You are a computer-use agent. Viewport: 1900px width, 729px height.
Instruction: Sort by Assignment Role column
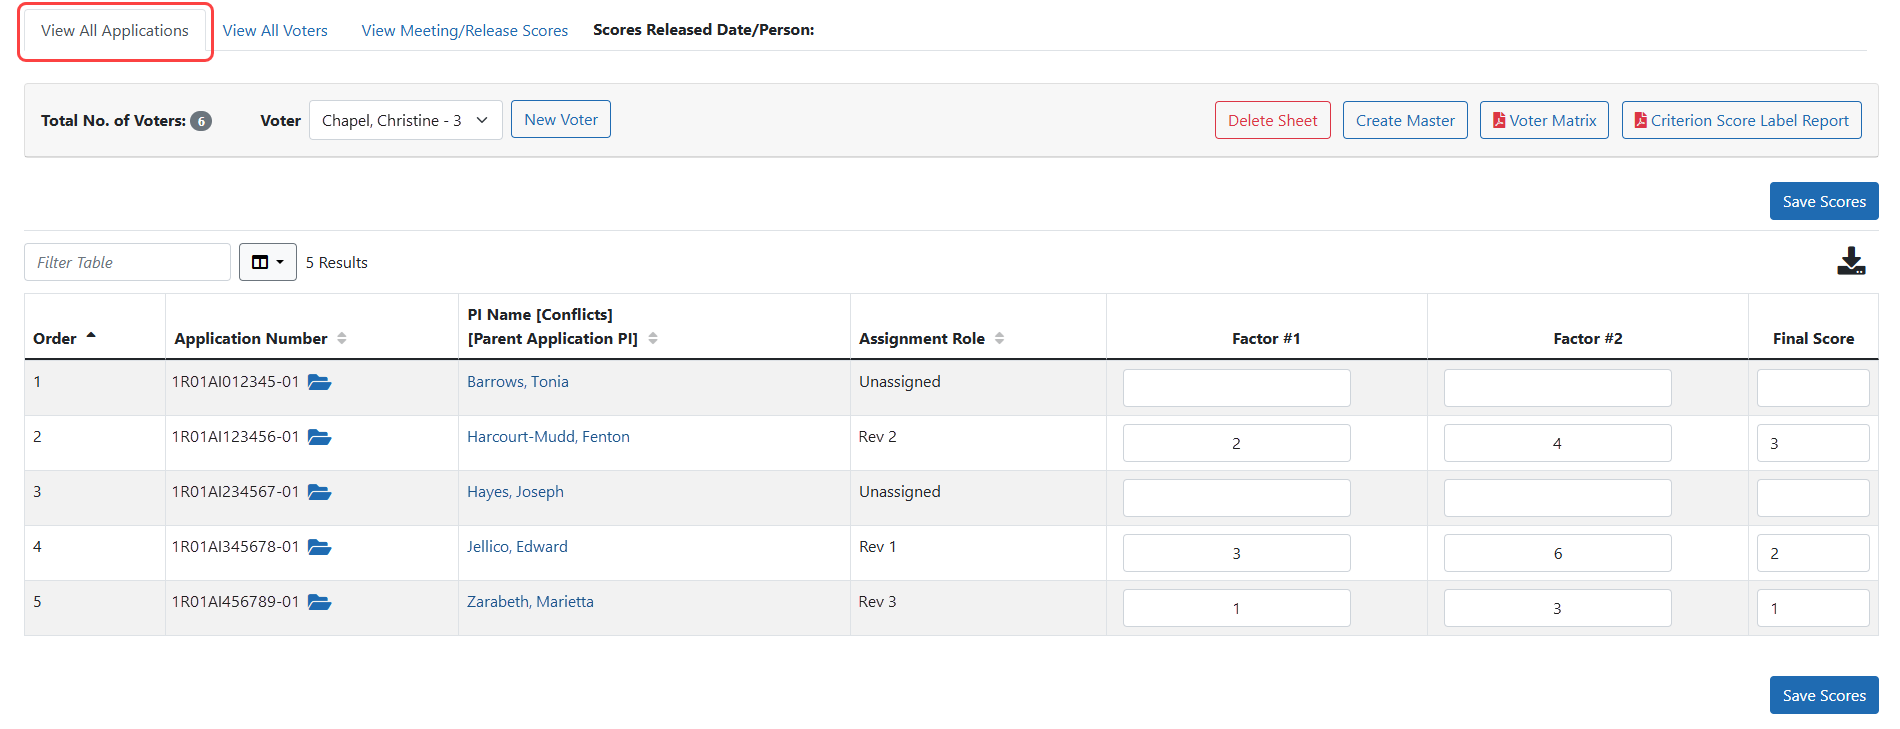(999, 338)
